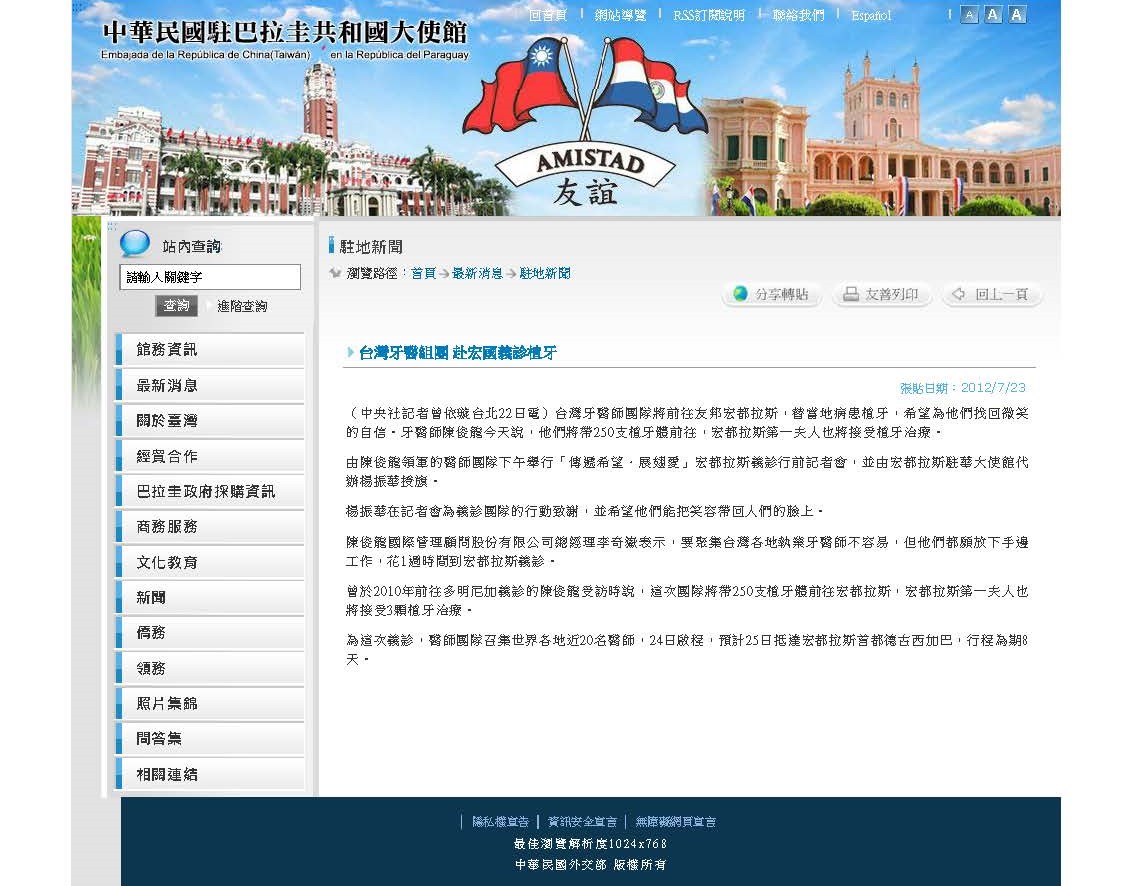Open the 最新消息 menu item
This screenshot has height=886, width=1133.
210,385
